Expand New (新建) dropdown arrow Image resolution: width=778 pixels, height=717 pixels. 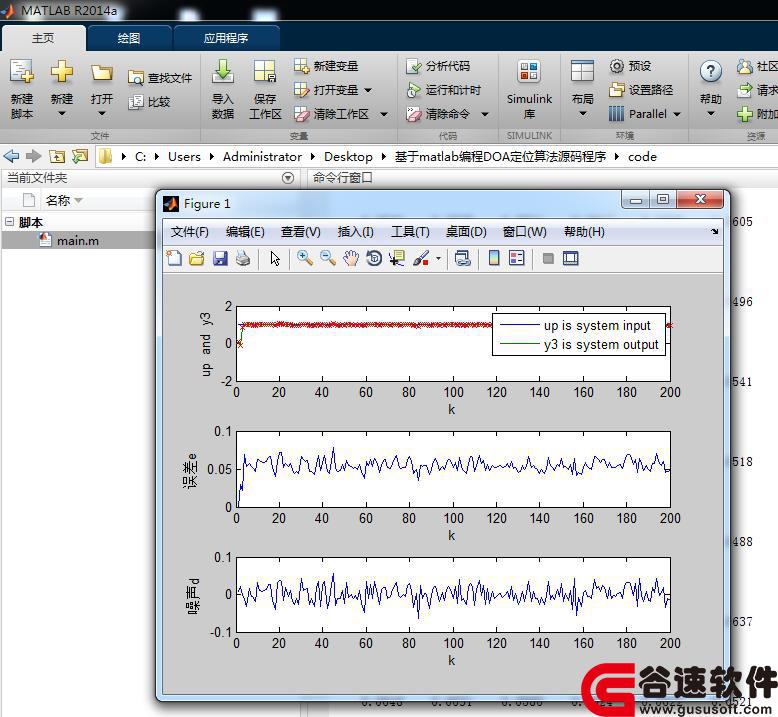coord(62,114)
